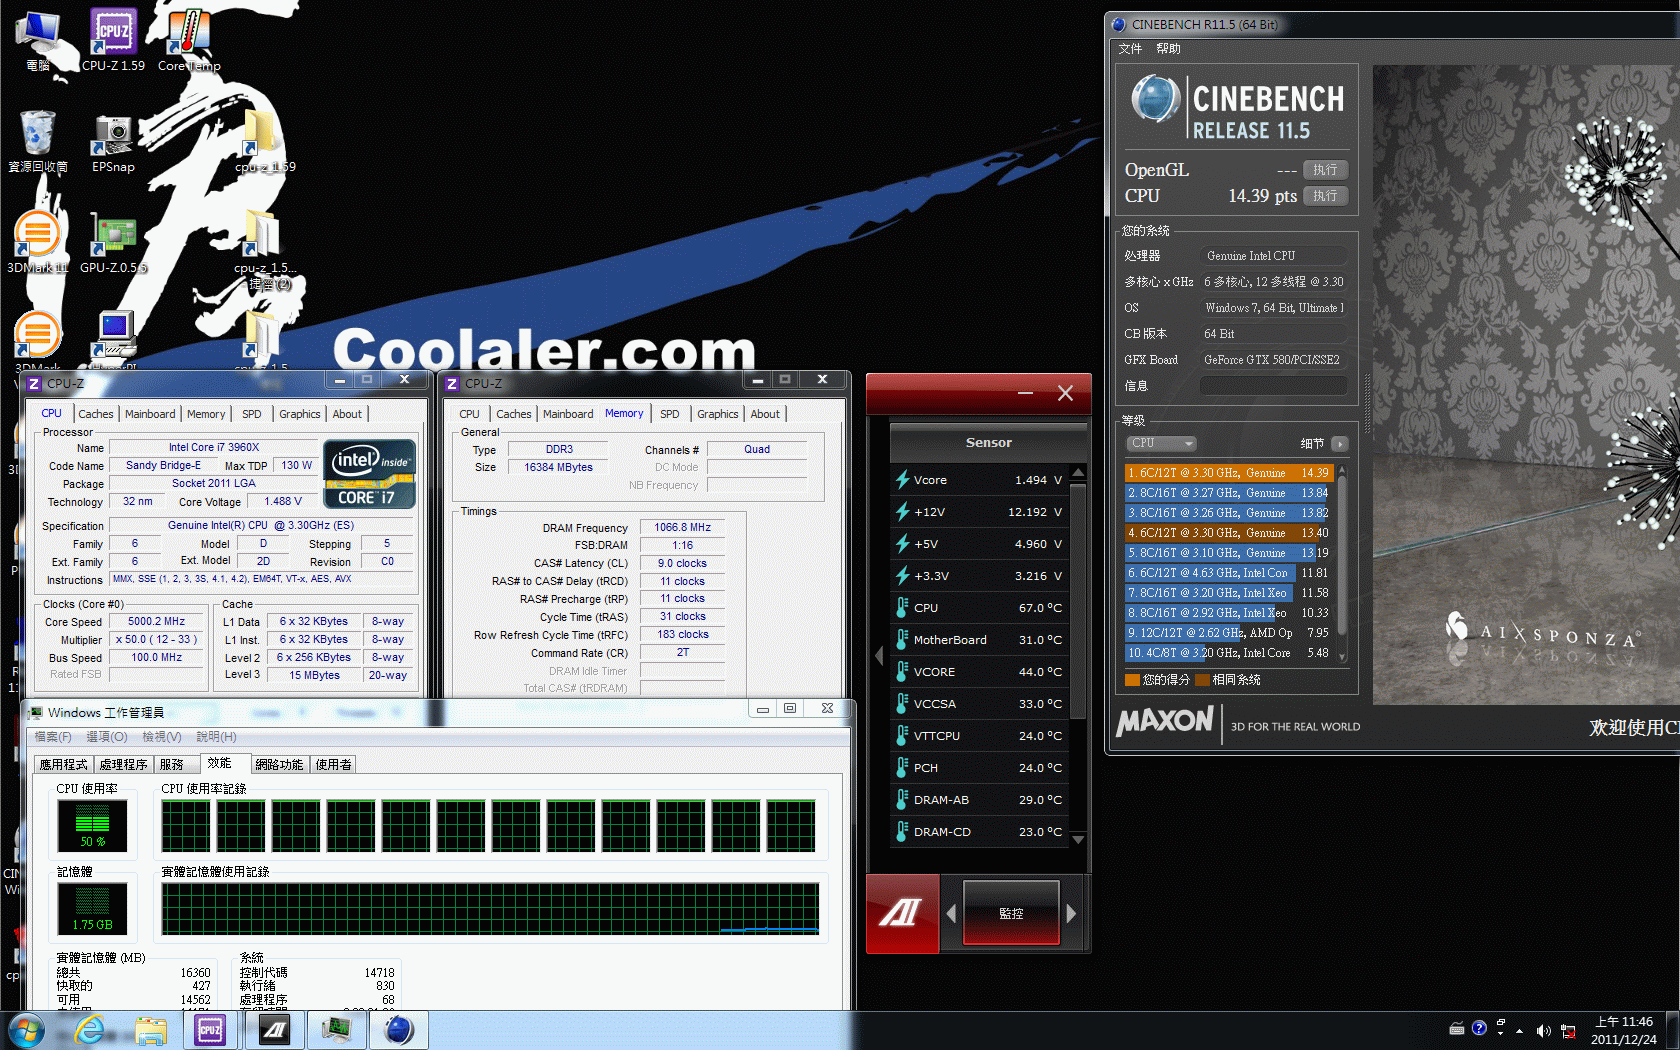Click the +12V voltage sensor icon
Image resolution: width=1680 pixels, height=1050 pixels.
[902, 512]
